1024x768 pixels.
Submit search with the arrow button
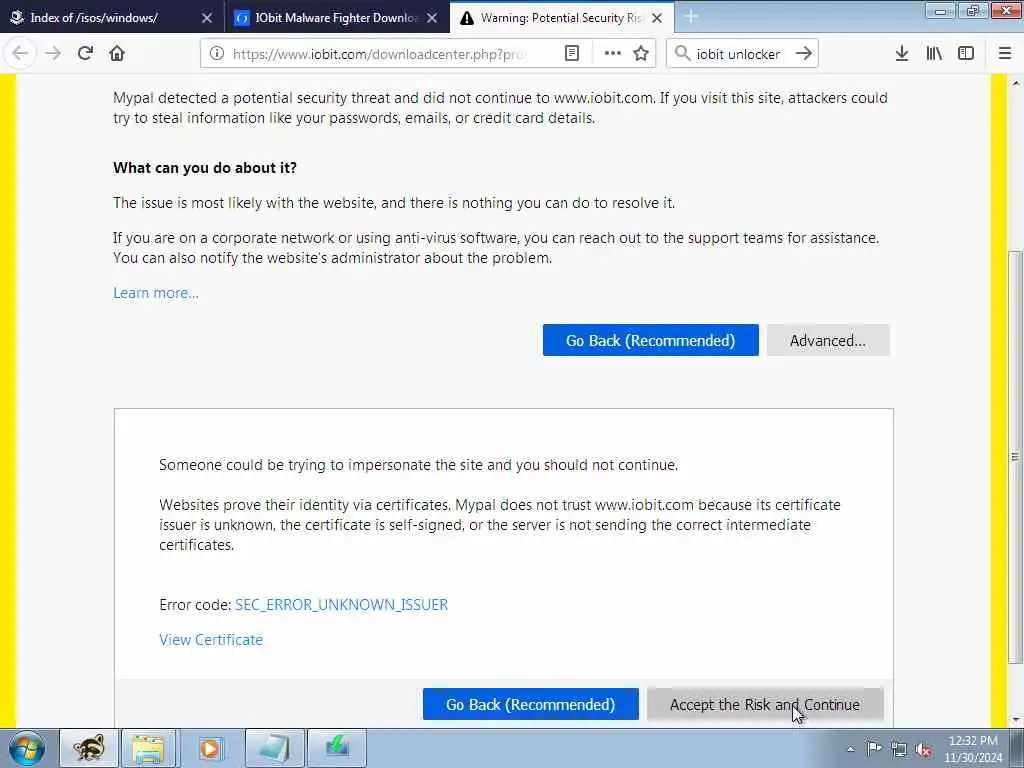(x=804, y=54)
